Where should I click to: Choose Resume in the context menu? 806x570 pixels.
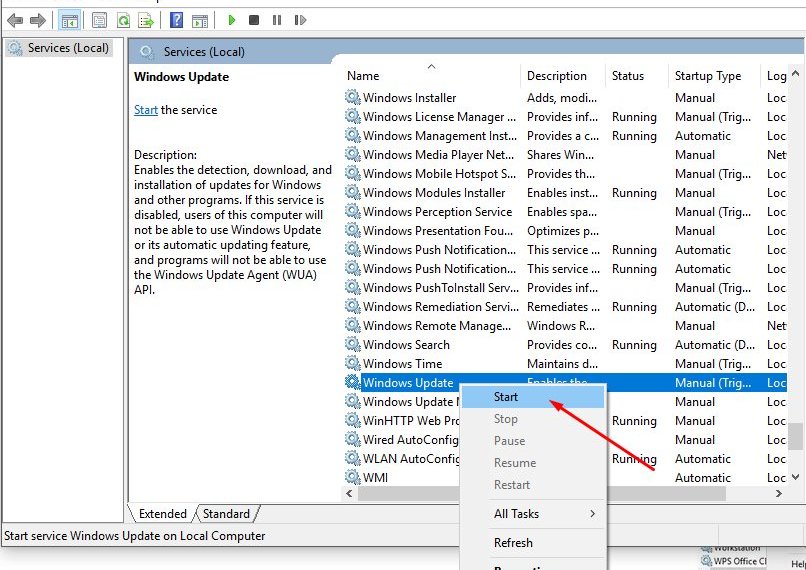pos(533,463)
